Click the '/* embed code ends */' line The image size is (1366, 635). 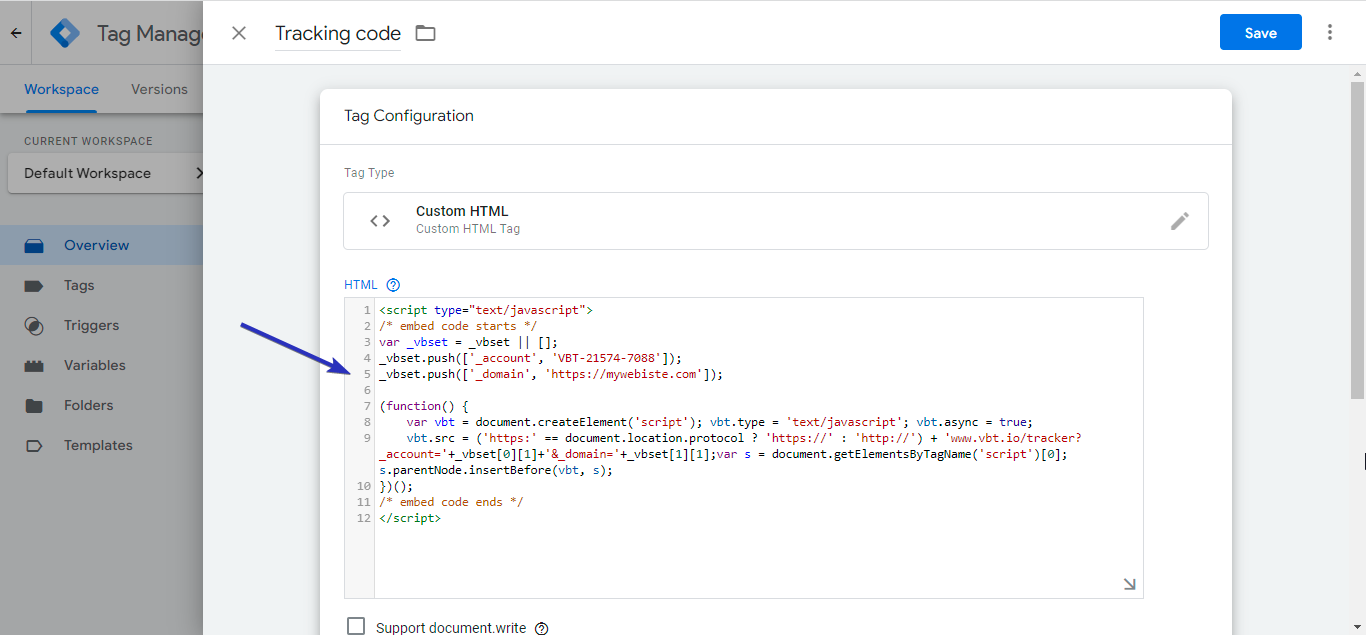click(x=451, y=502)
